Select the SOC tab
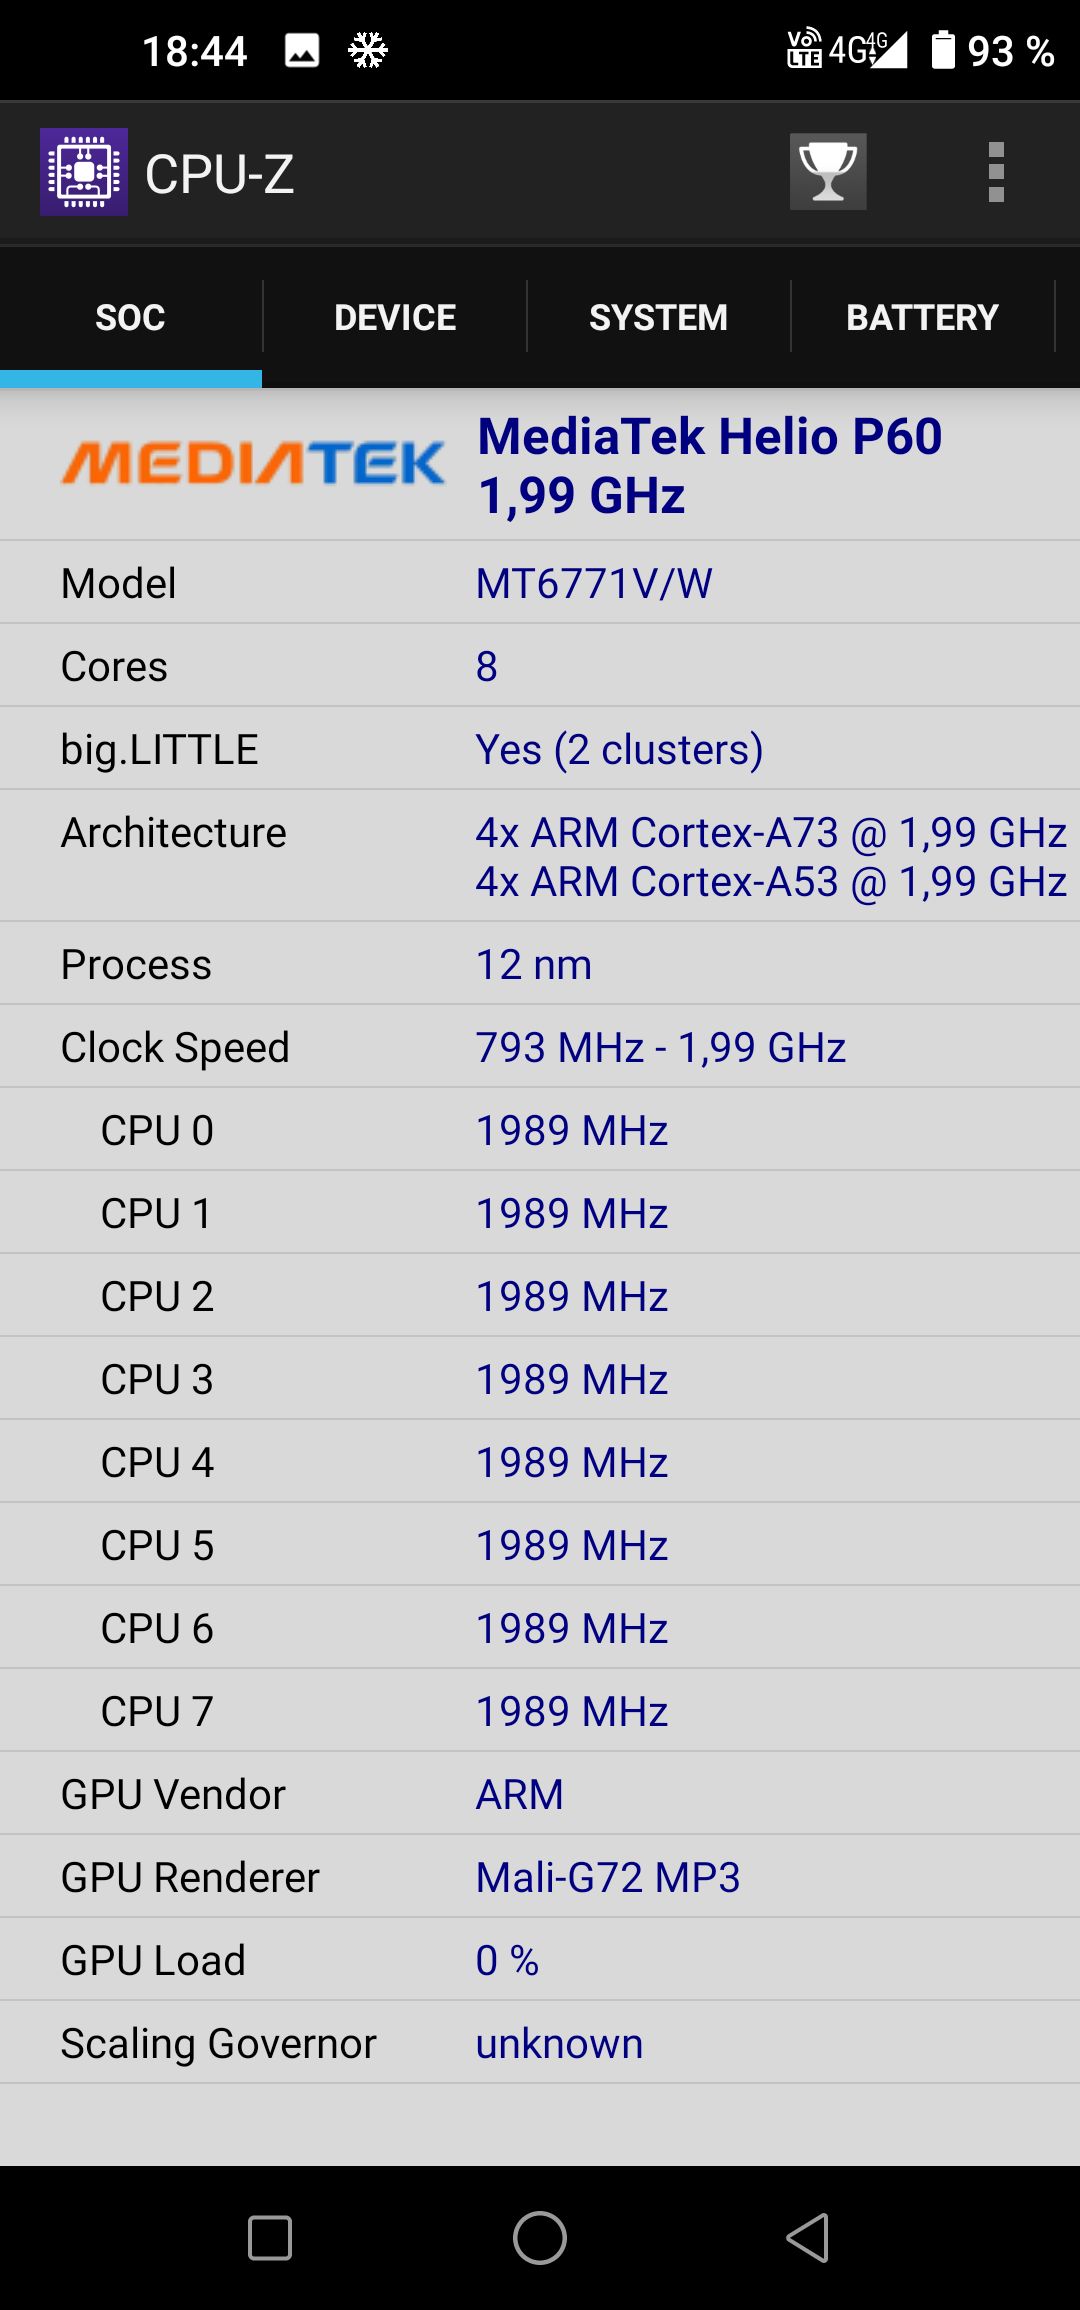This screenshot has width=1080, height=2310. pos(131,317)
